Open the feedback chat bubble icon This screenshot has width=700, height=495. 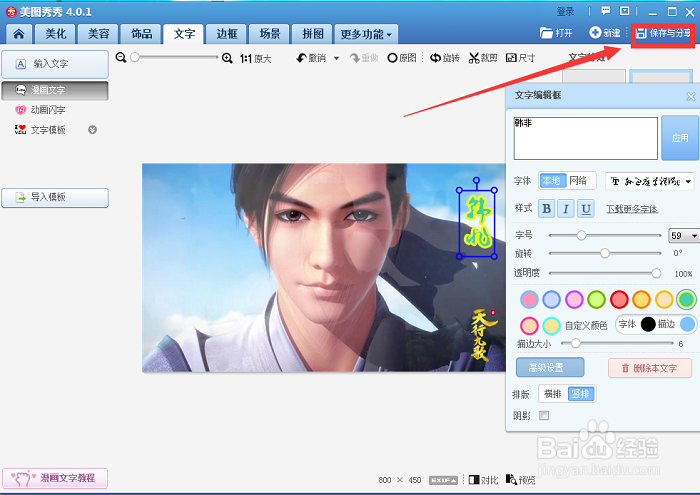[x=606, y=11]
